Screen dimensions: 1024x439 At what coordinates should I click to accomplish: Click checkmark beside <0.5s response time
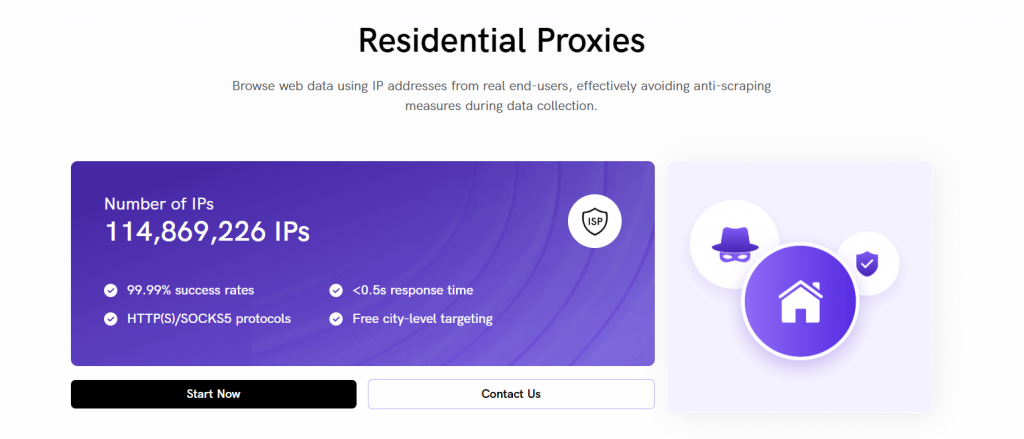tap(336, 290)
